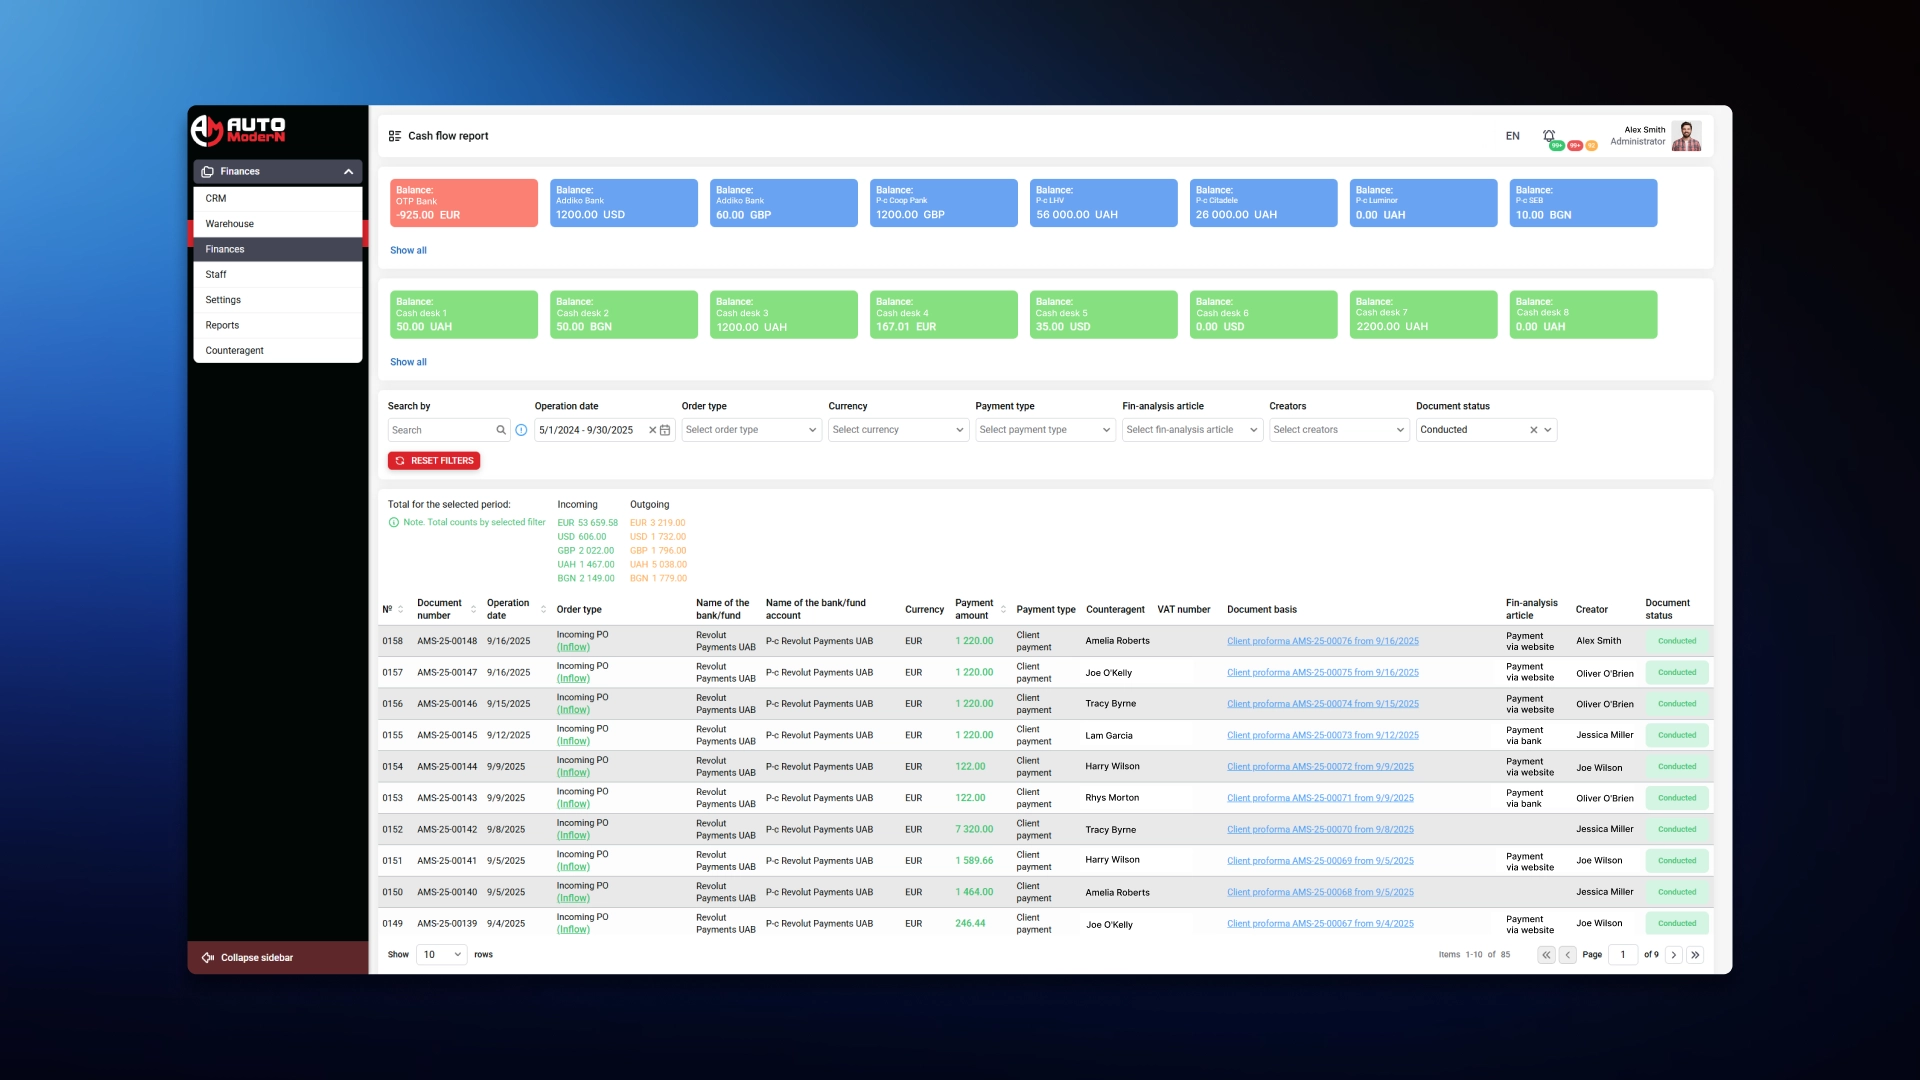
Task: Click the page number input field
Action: click(1622, 955)
